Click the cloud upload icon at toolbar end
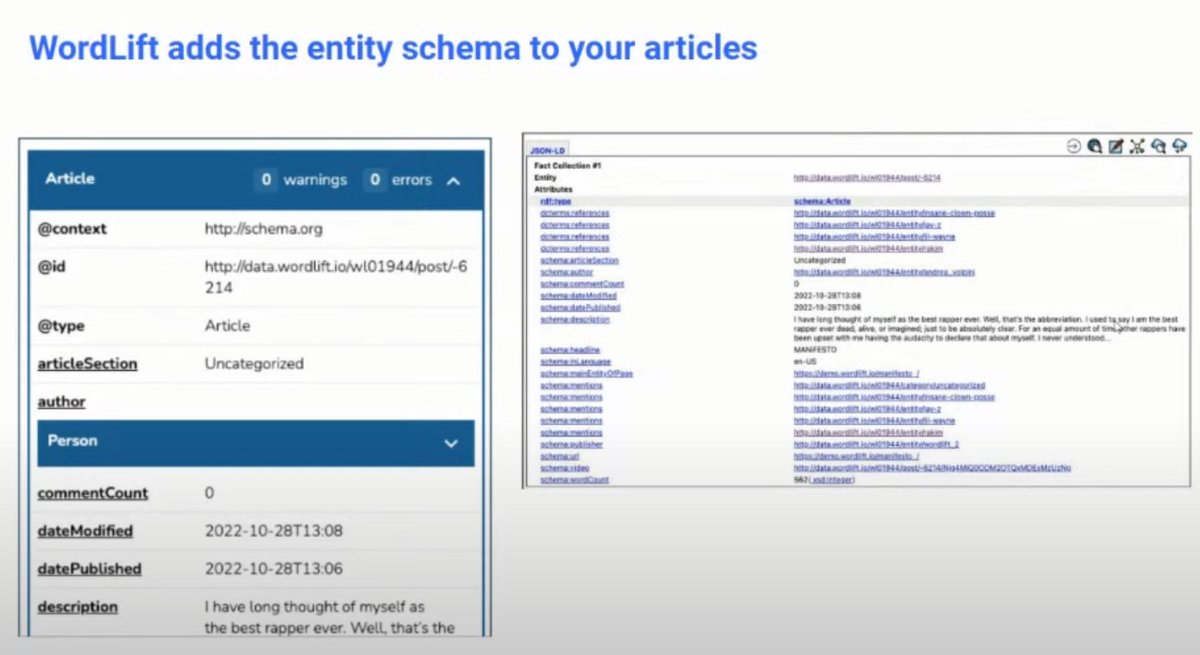The height and width of the screenshot is (655, 1200). pyautogui.click(x=1179, y=146)
